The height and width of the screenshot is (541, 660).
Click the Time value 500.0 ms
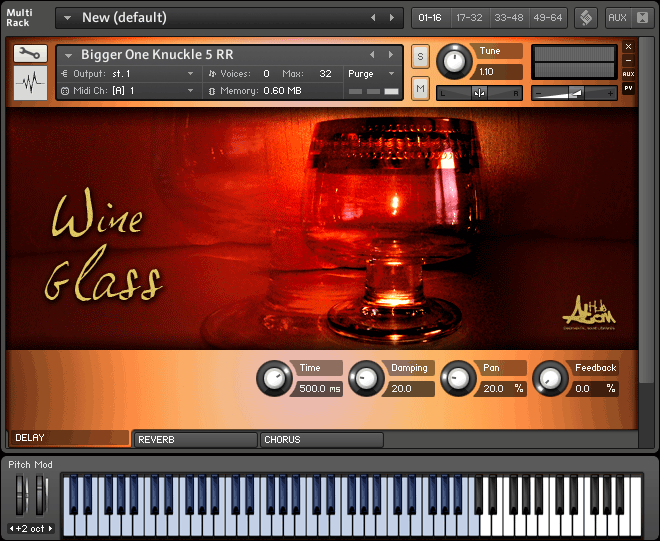pyautogui.click(x=319, y=389)
